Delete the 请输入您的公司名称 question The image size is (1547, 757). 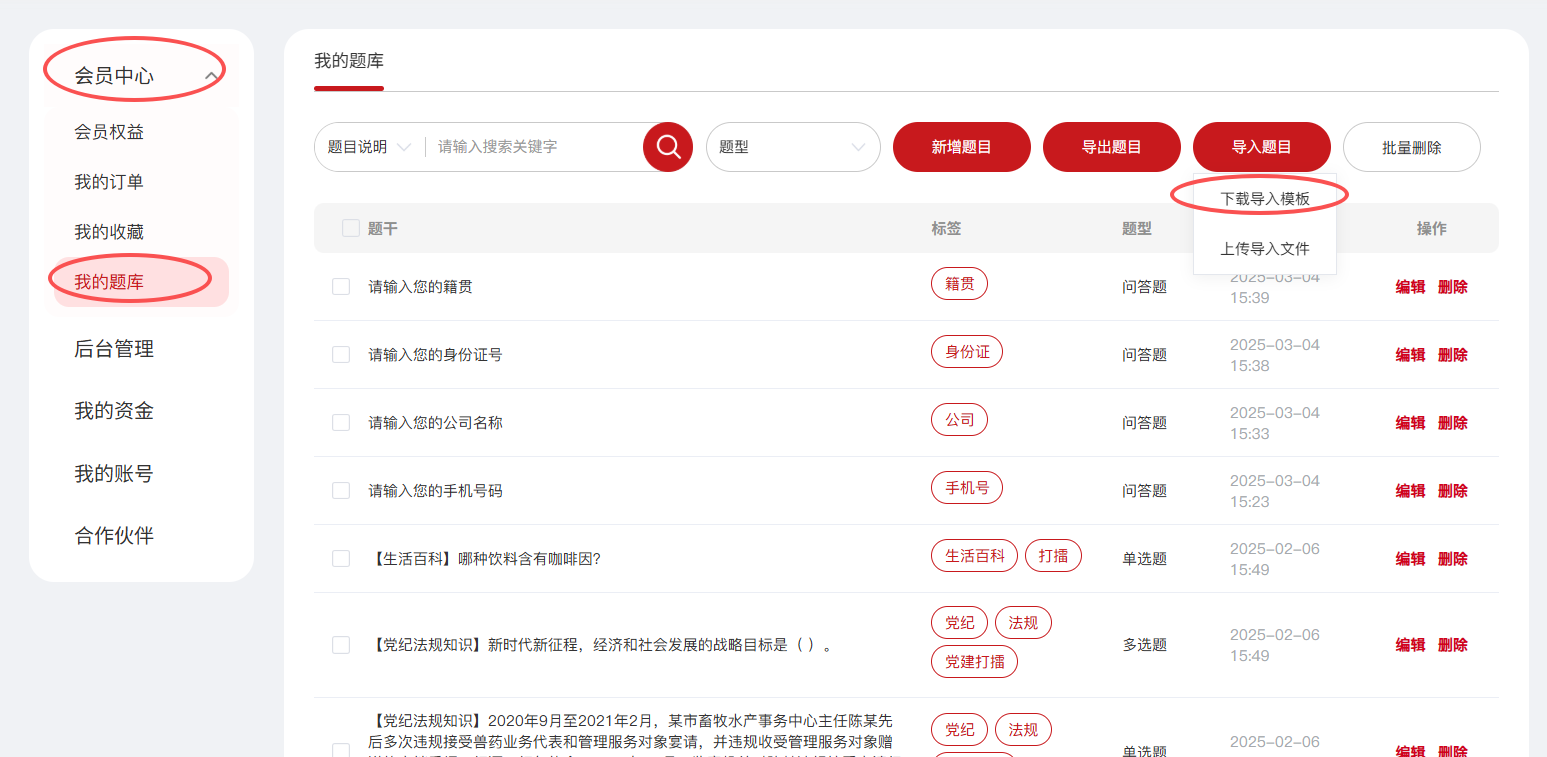pyautogui.click(x=1452, y=423)
